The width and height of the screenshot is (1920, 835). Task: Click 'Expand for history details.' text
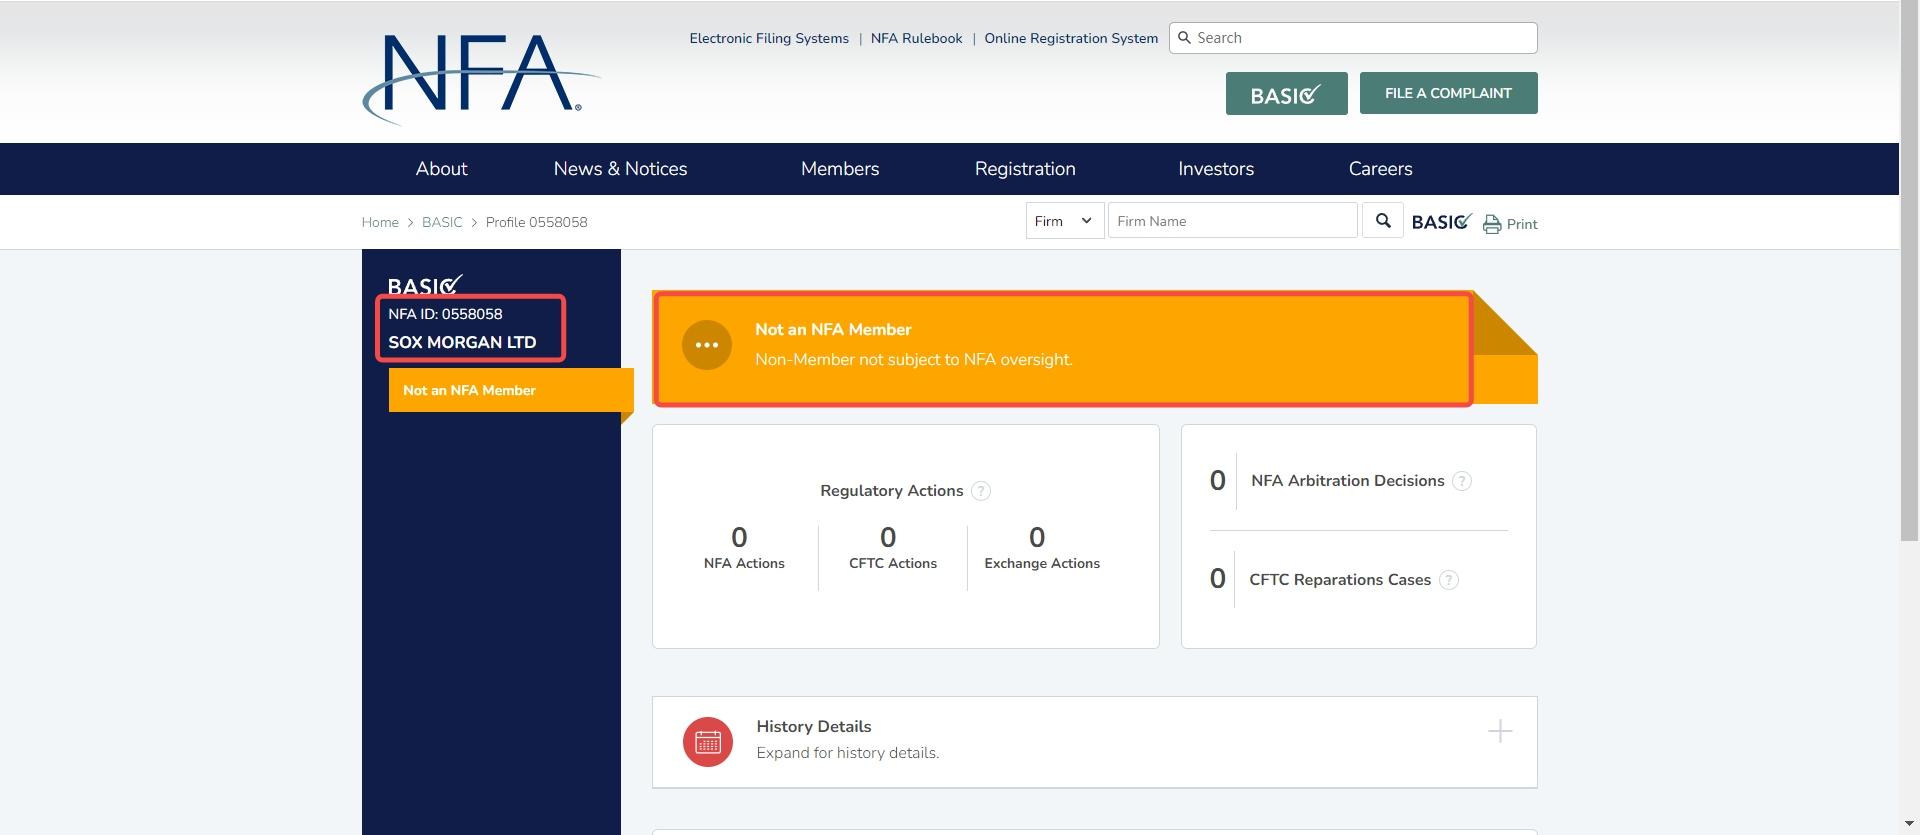coord(848,753)
